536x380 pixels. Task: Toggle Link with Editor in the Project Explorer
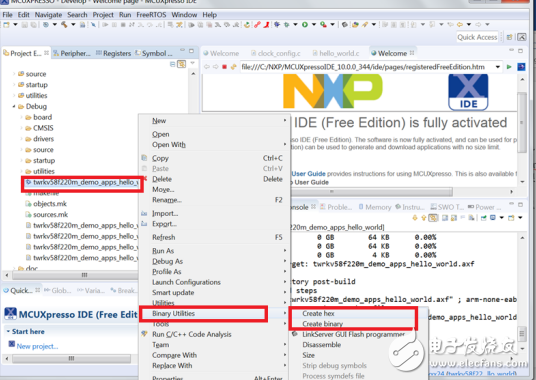(182, 64)
